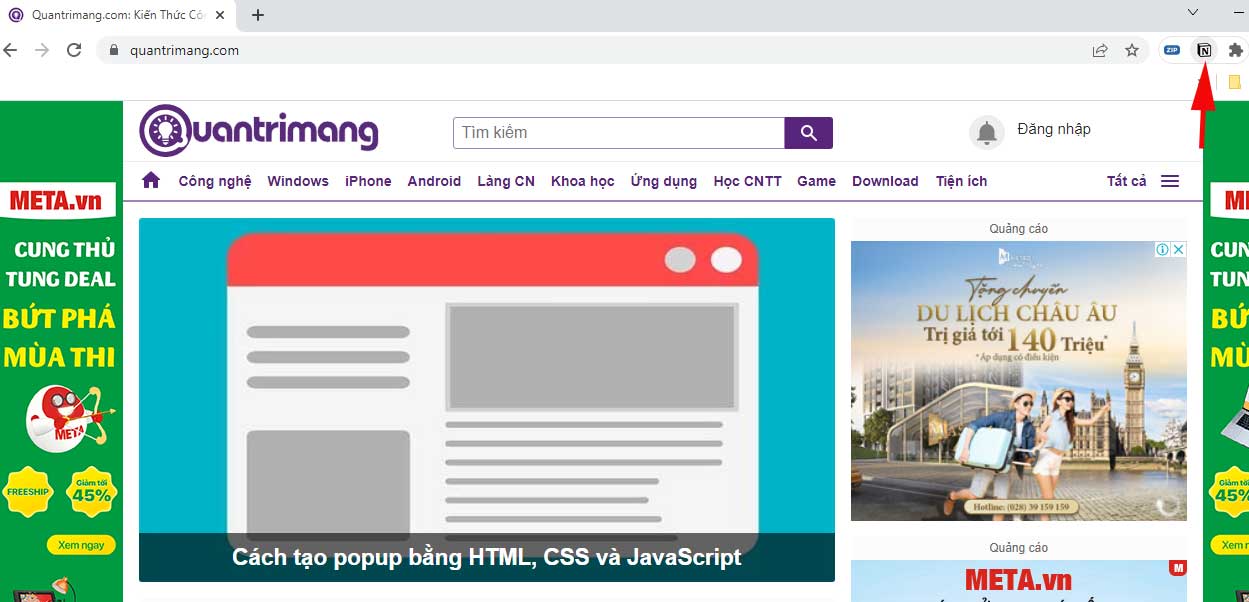View site information via the padlock icon

(114, 49)
